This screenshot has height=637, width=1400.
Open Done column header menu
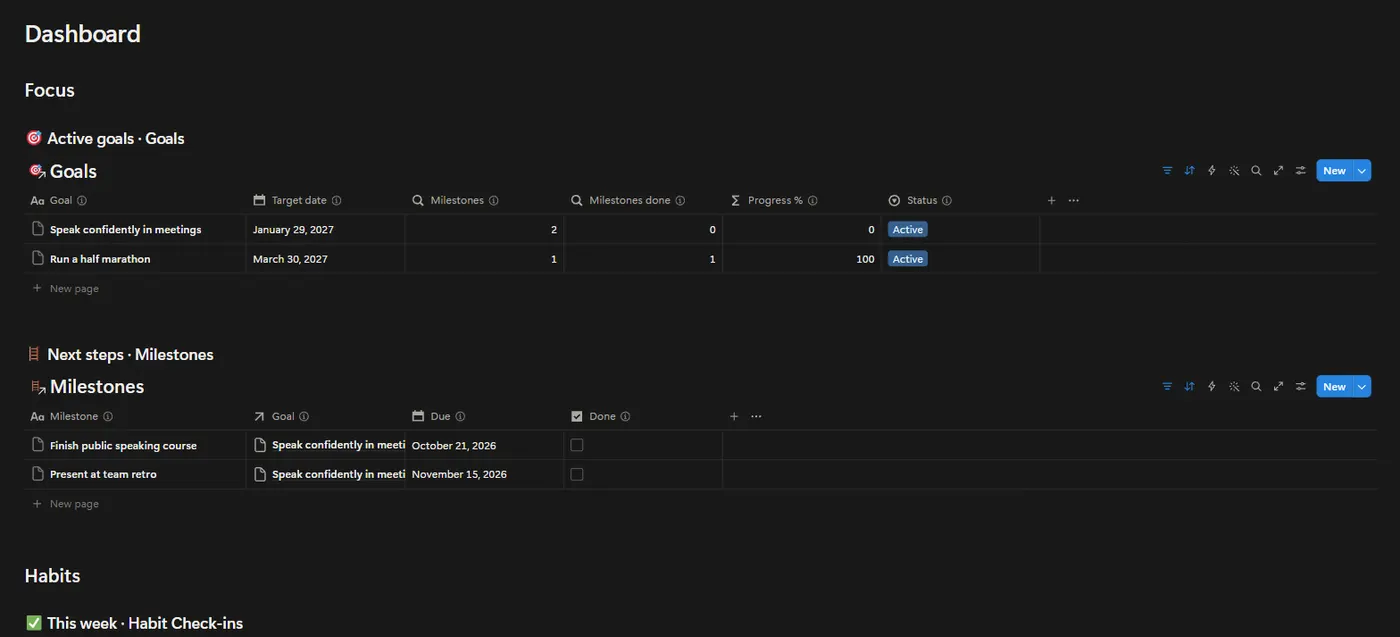[600, 417]
